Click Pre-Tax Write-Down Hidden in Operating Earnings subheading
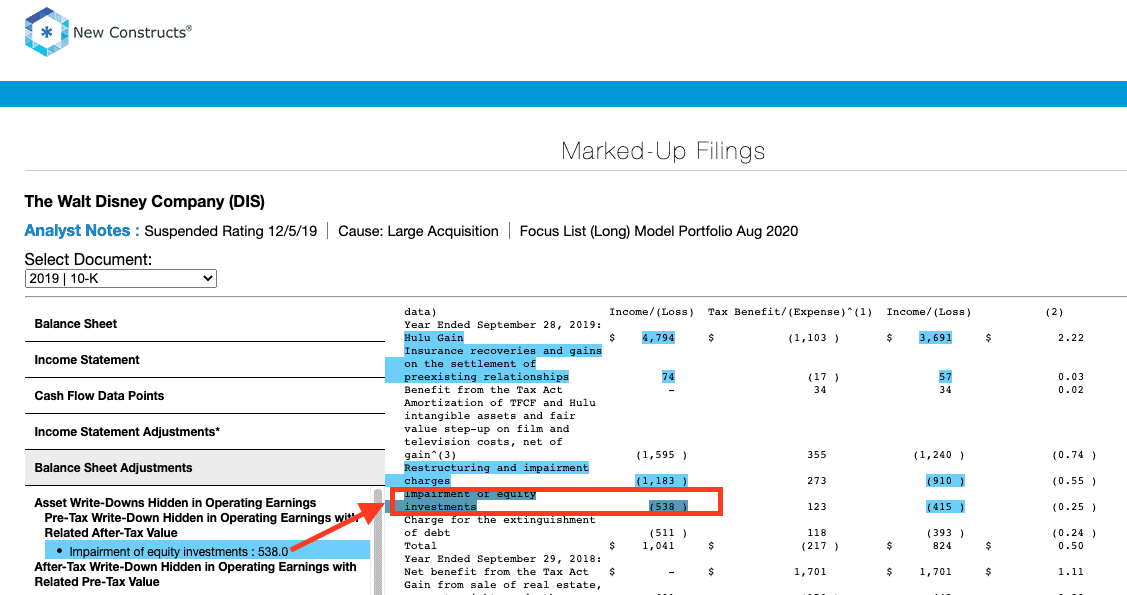This screenshot has height=595, width=1127. pyautogui.click(x=201, y=525)
